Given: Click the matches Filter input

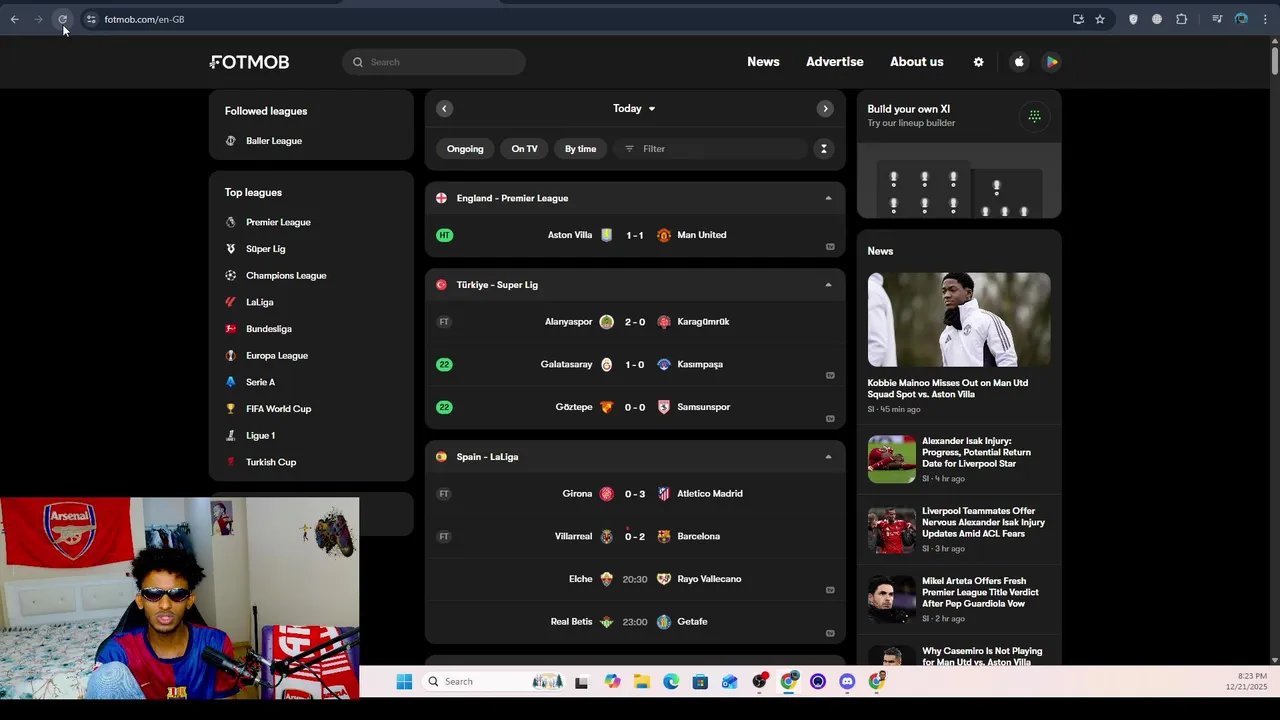Looking at the screenshot, I should pyautogui.click(x=710, y=149).
